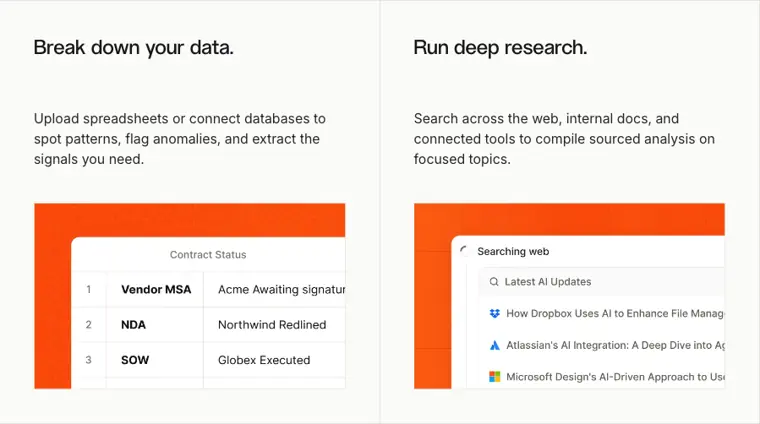Image resolution: width=760 pixels, height=424 pixels.
Task: Select the SOW cell
Action: tap(155, 360)
